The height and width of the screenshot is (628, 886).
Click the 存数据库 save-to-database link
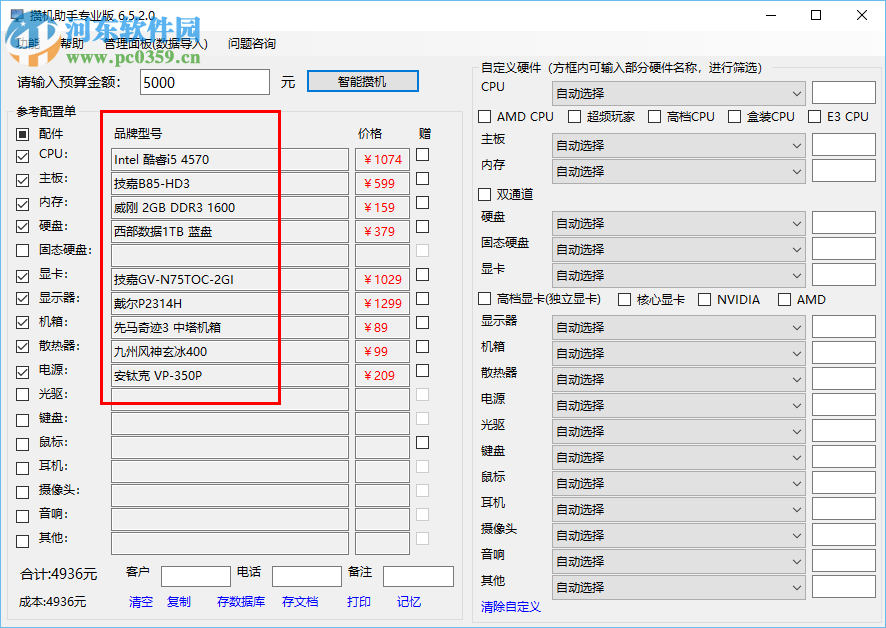coord(240,602)
